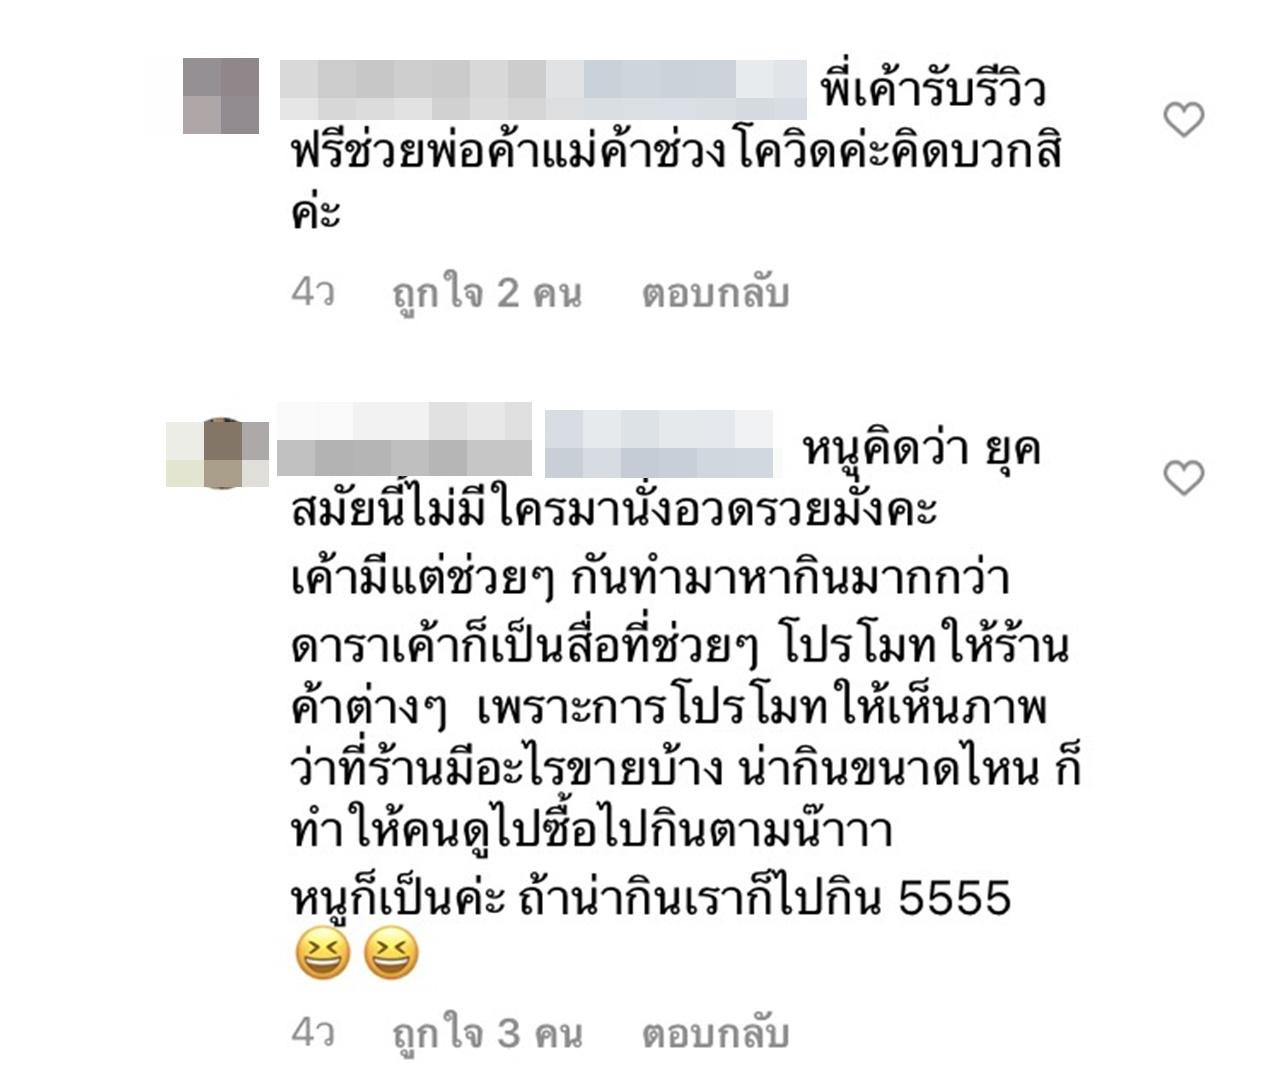Click the second laughing emoji in second comment
The width and height of the screenshot is (1280, 1087).
(390, 953)
